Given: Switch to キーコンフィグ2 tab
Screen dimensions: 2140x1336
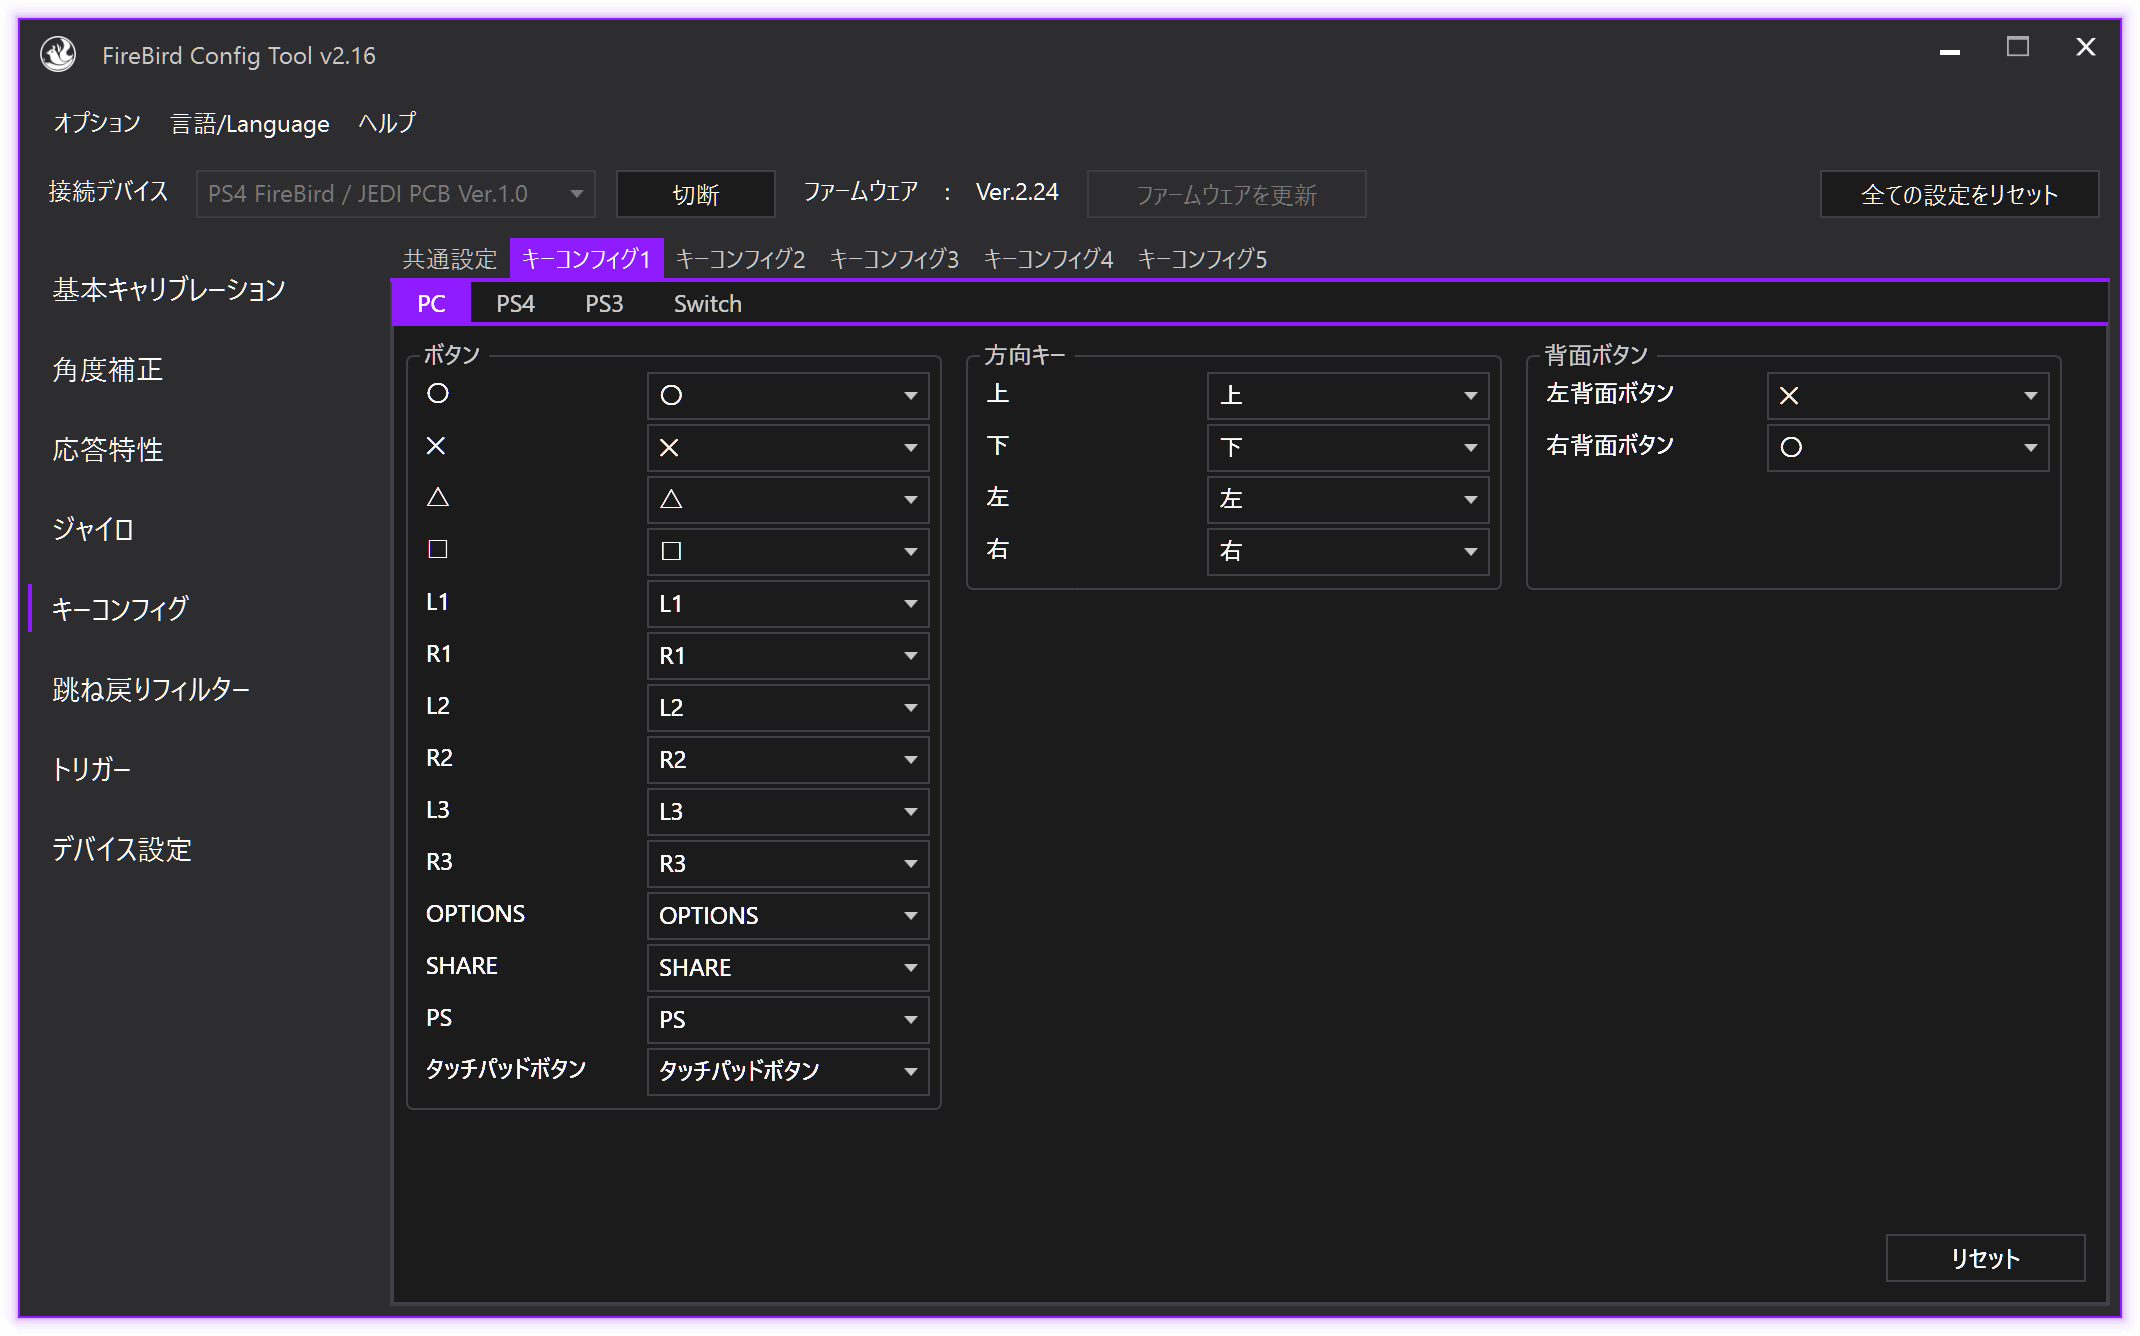Looking at the screenshot, I should pos(740,259).
